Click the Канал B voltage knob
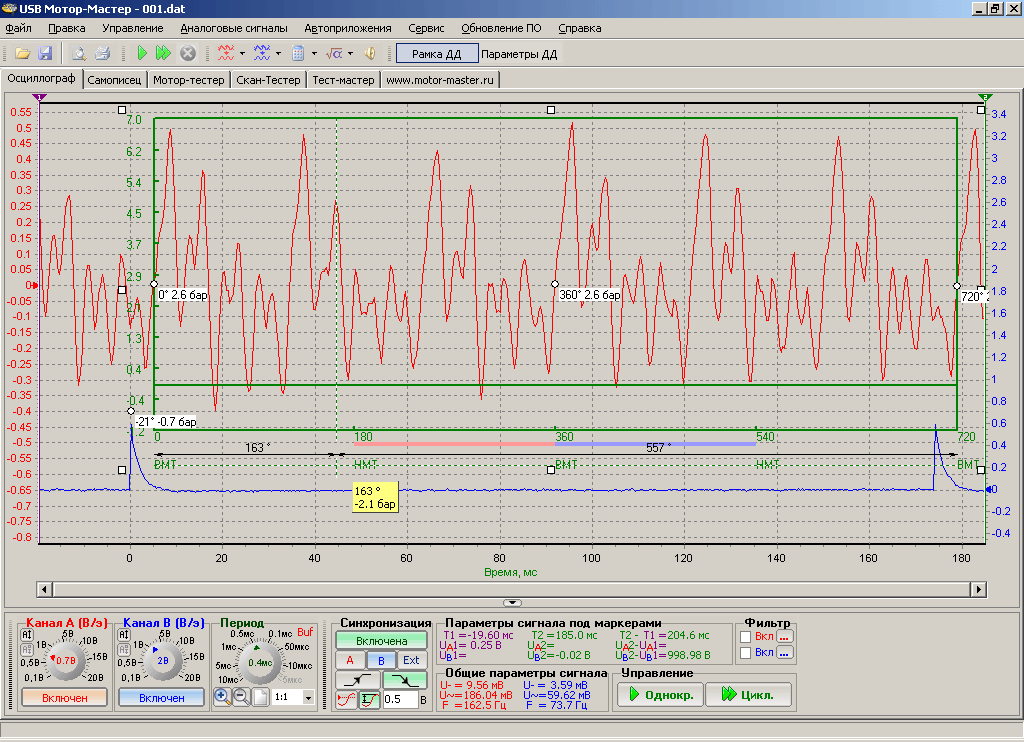 tap(161, 660)
